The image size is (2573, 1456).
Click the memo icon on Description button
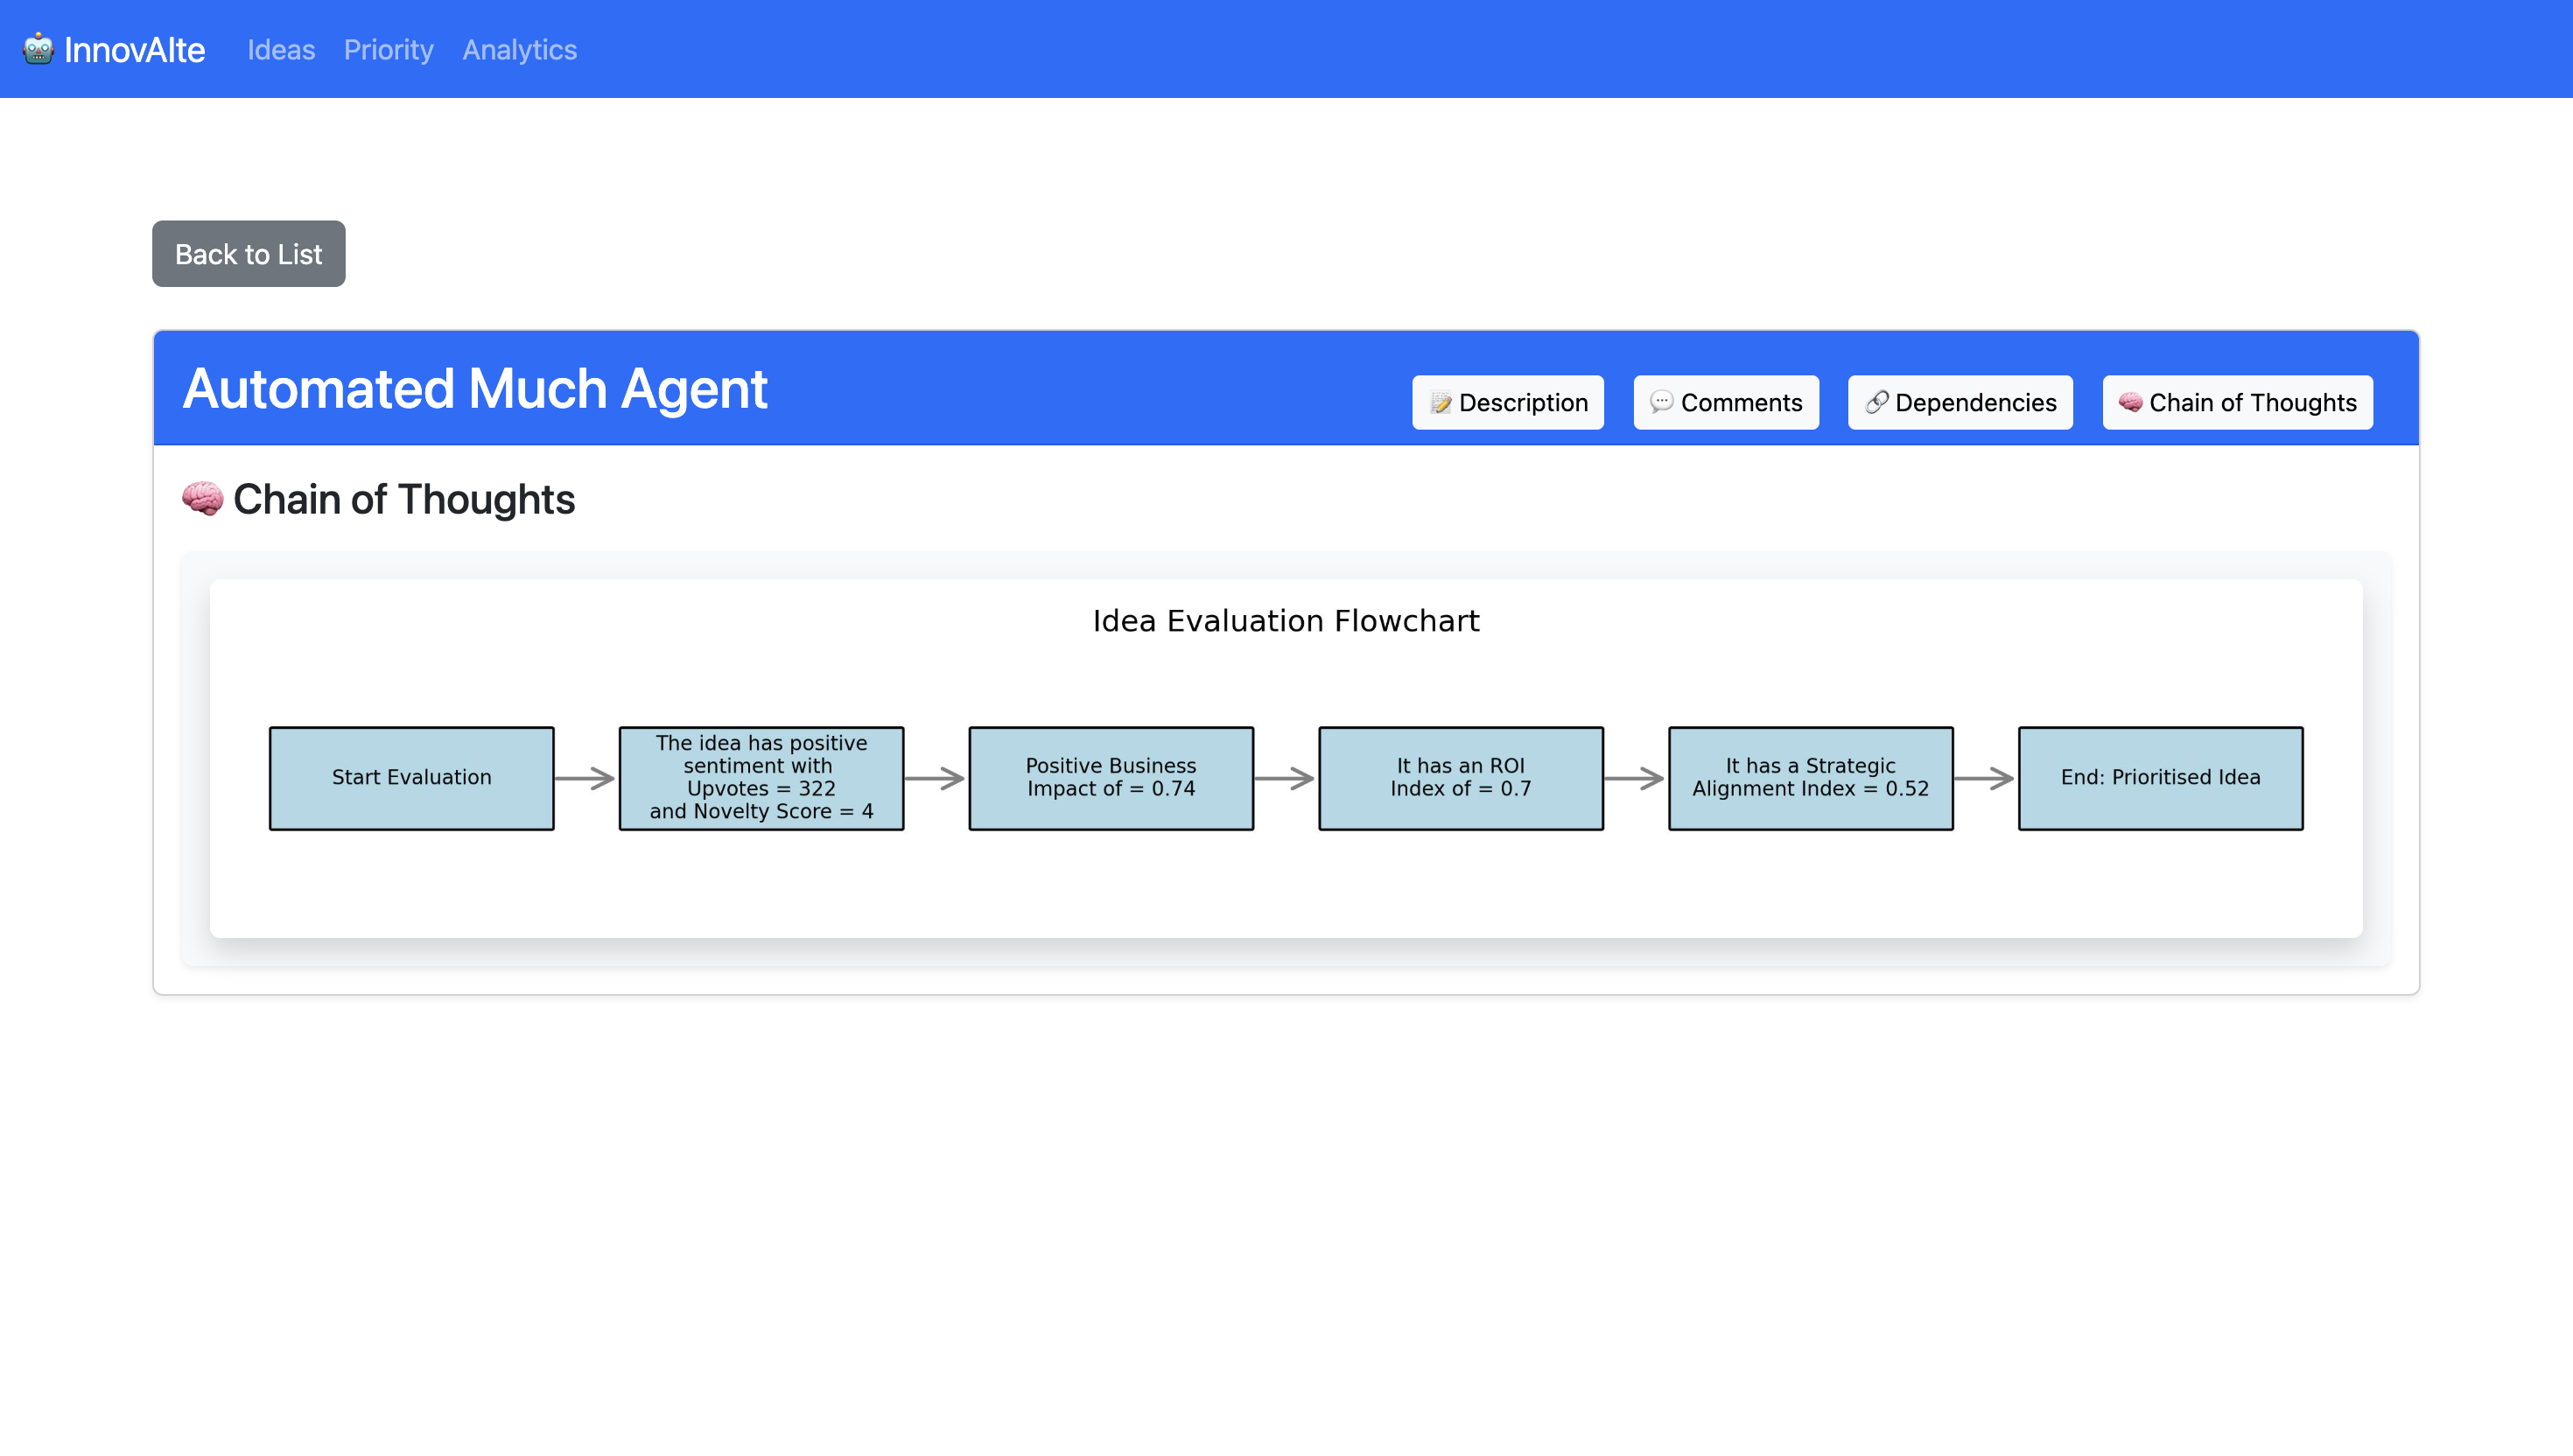coord(1440,402)
